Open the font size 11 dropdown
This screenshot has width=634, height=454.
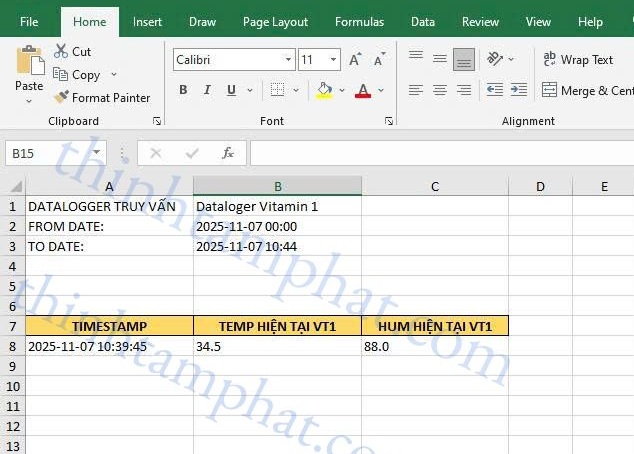pyautogui.click(x=333, y=60)
